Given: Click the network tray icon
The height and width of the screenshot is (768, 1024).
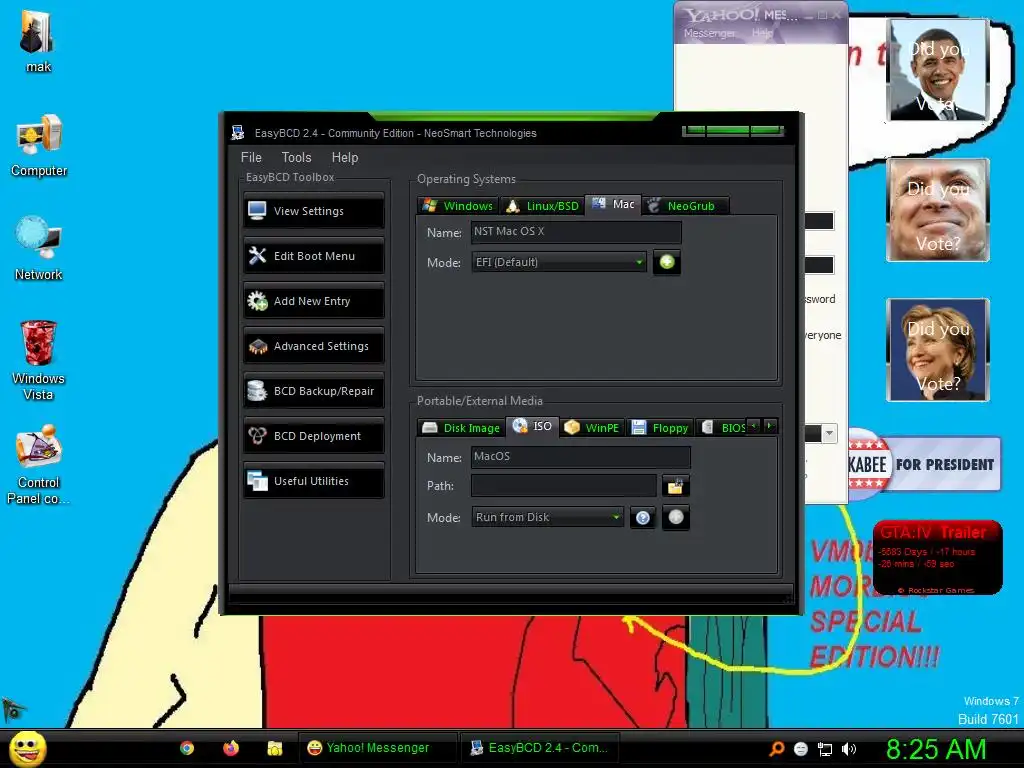Looking at the screenshot, I should coord(825,749).
